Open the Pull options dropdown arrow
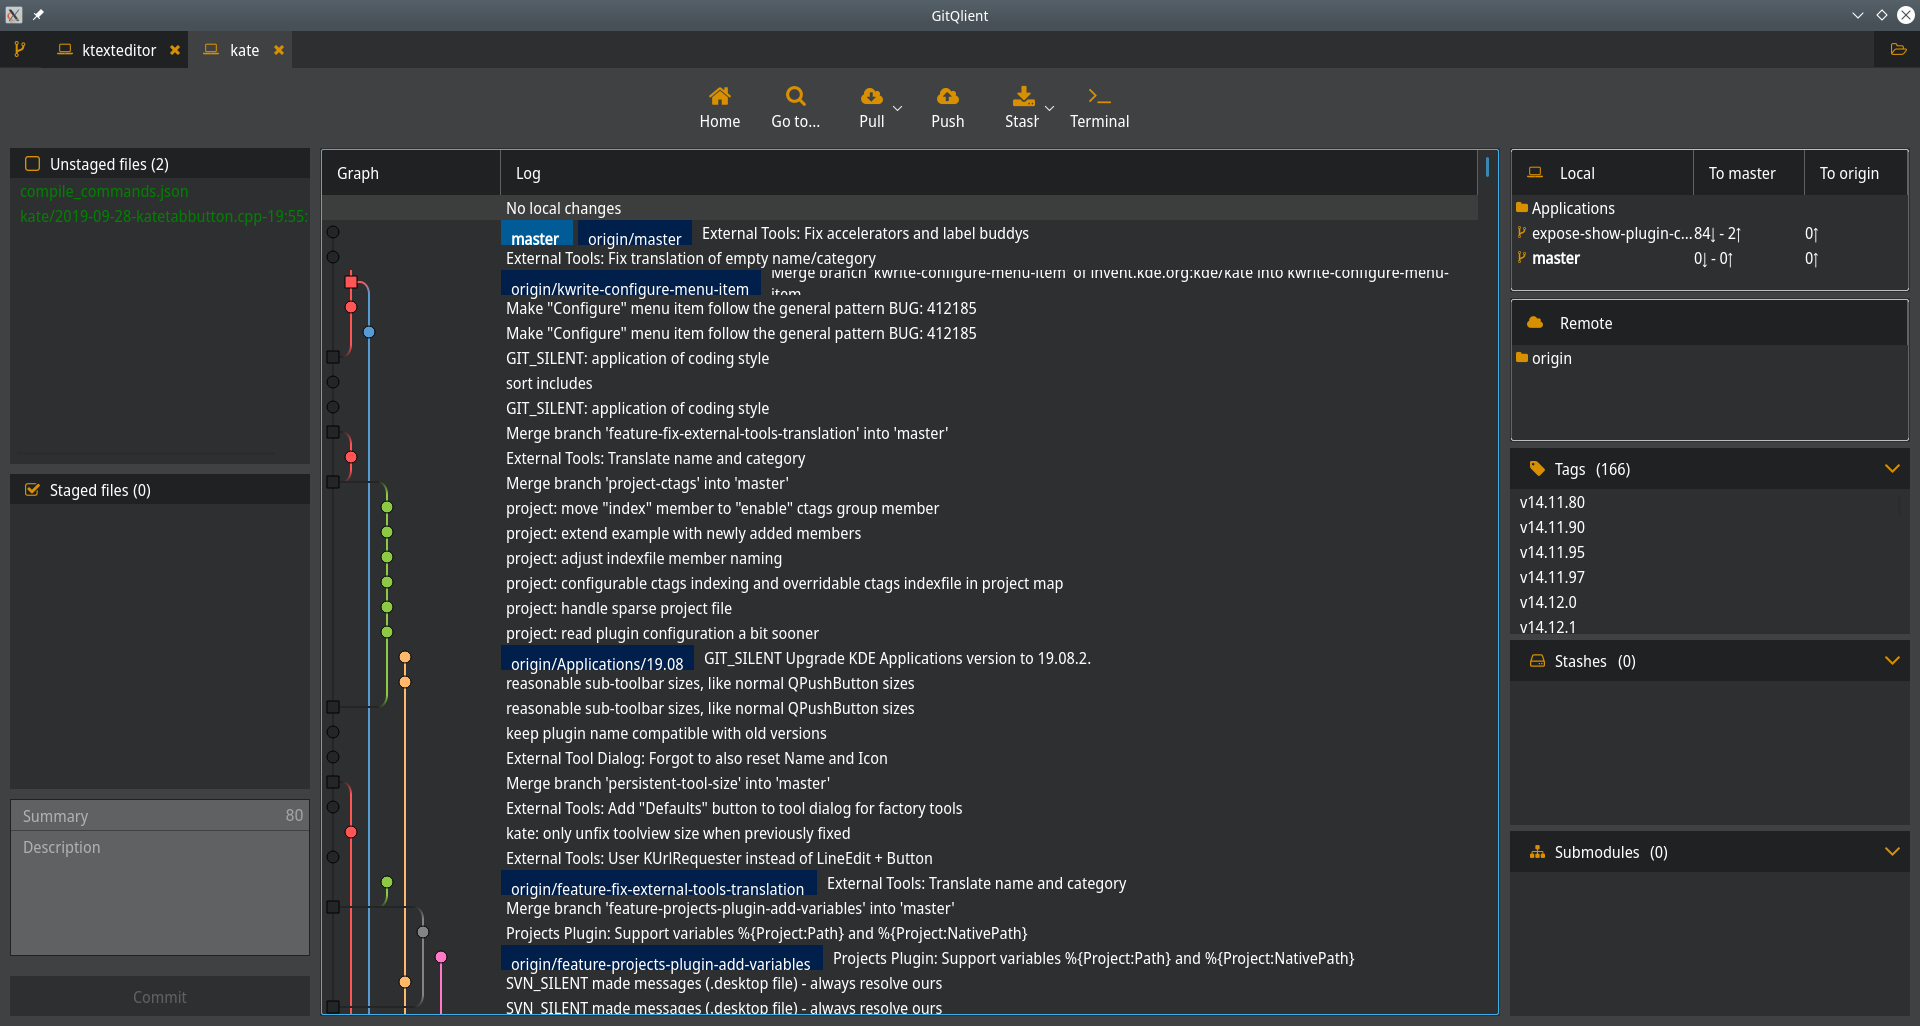 [897, 108]
